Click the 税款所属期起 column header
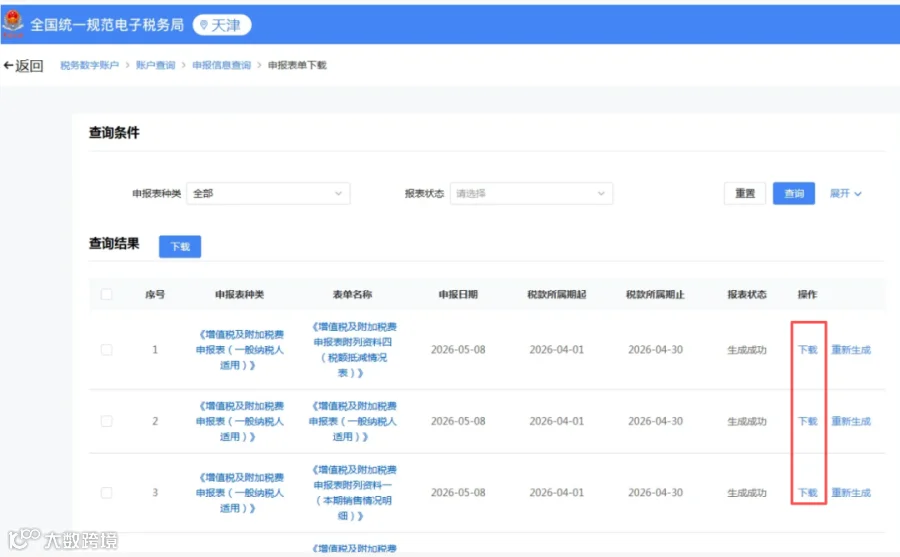Viewport: 900px width, 557px height. click(x=557, y=295)
